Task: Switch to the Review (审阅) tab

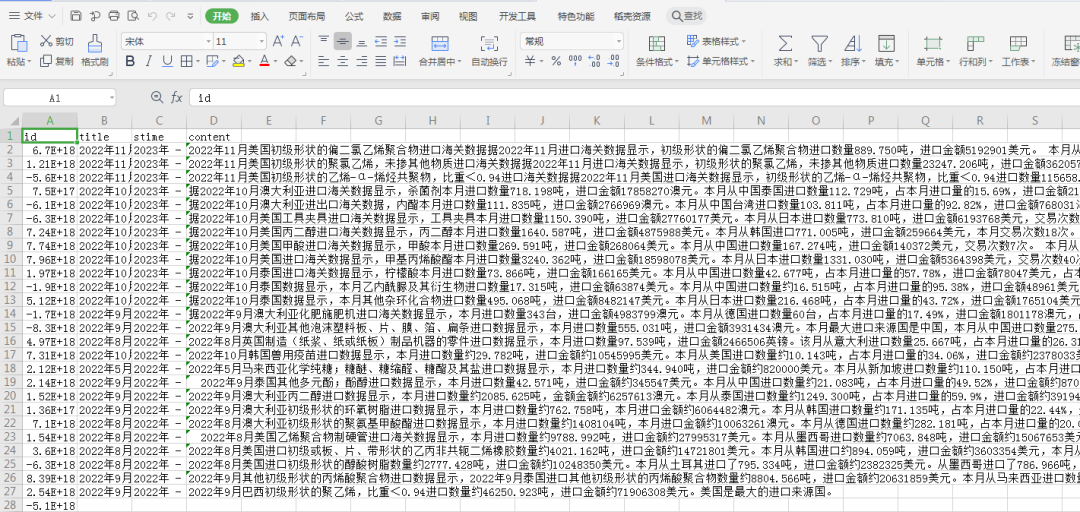Action: pyautogui.click(x=430, y=17)
